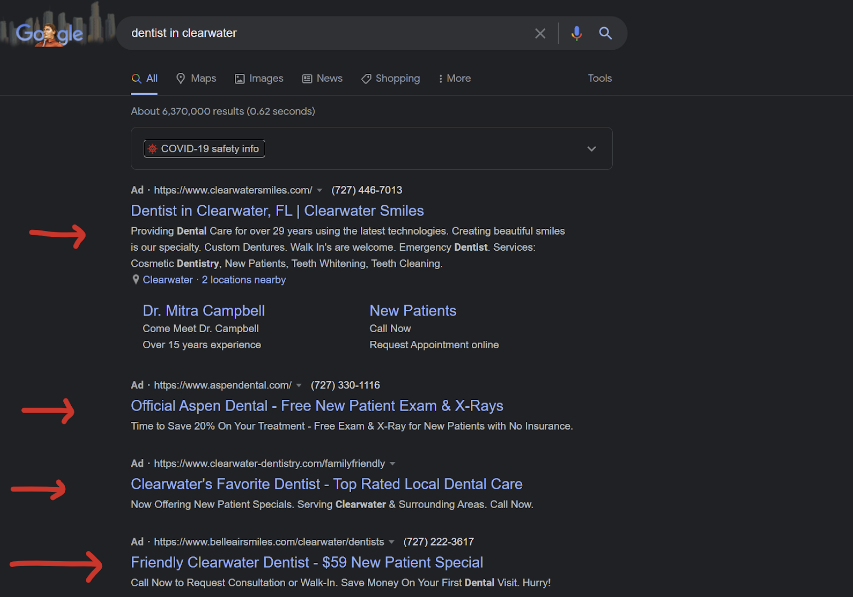Expand the COVID-19 safety info chevron

pyautogui.click(x=591, y=149)
